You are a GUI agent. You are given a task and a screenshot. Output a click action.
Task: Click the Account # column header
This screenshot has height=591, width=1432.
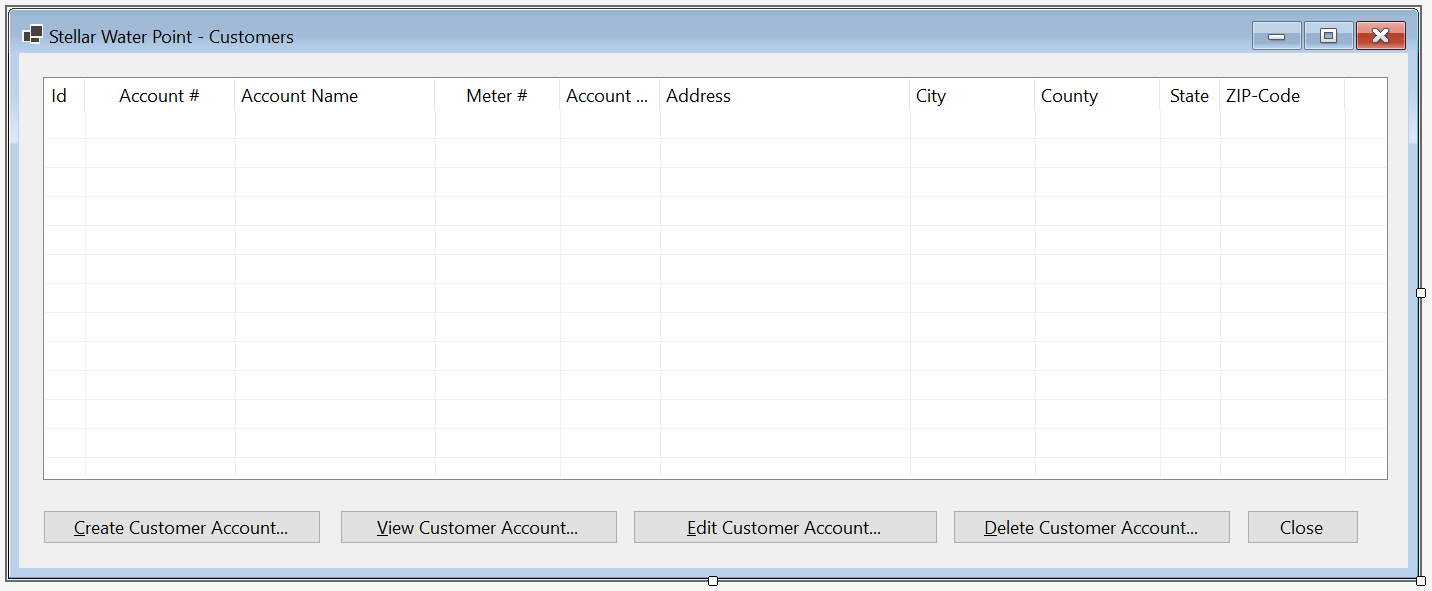pyautogui.click(x=160, y=96)
